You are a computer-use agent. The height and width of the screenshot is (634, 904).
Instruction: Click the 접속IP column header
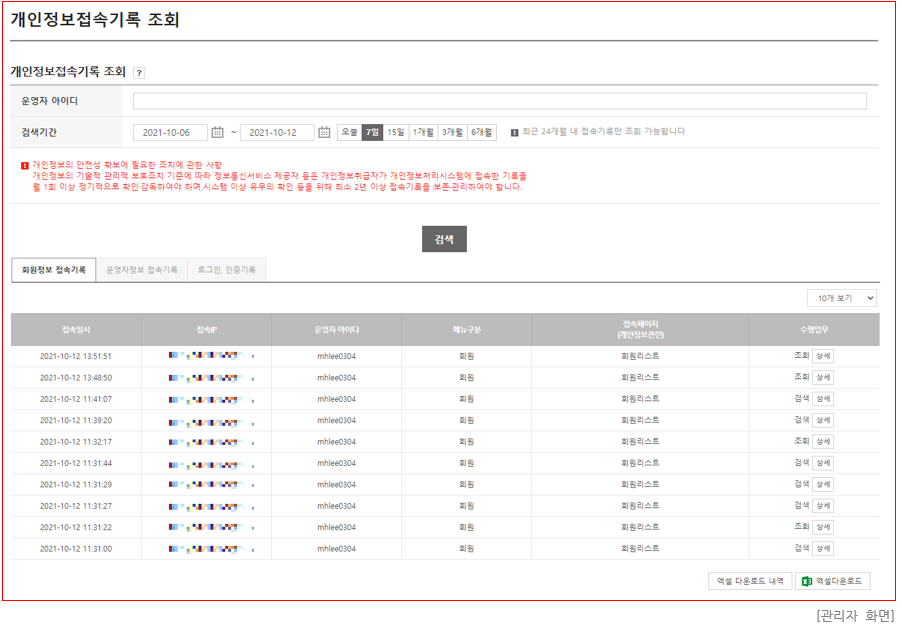[x=206, y=330]
